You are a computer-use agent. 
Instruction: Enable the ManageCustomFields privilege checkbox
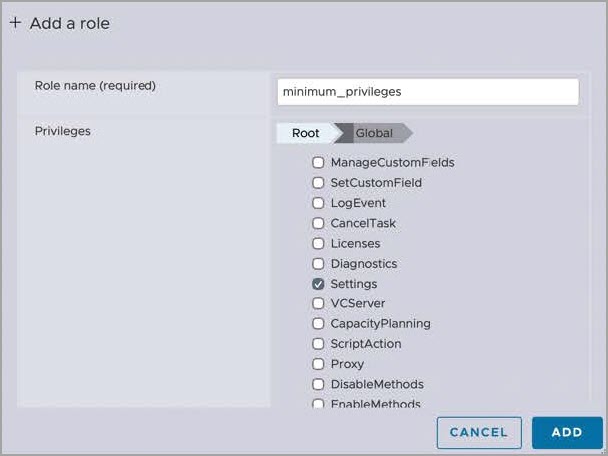click(318, 163)
